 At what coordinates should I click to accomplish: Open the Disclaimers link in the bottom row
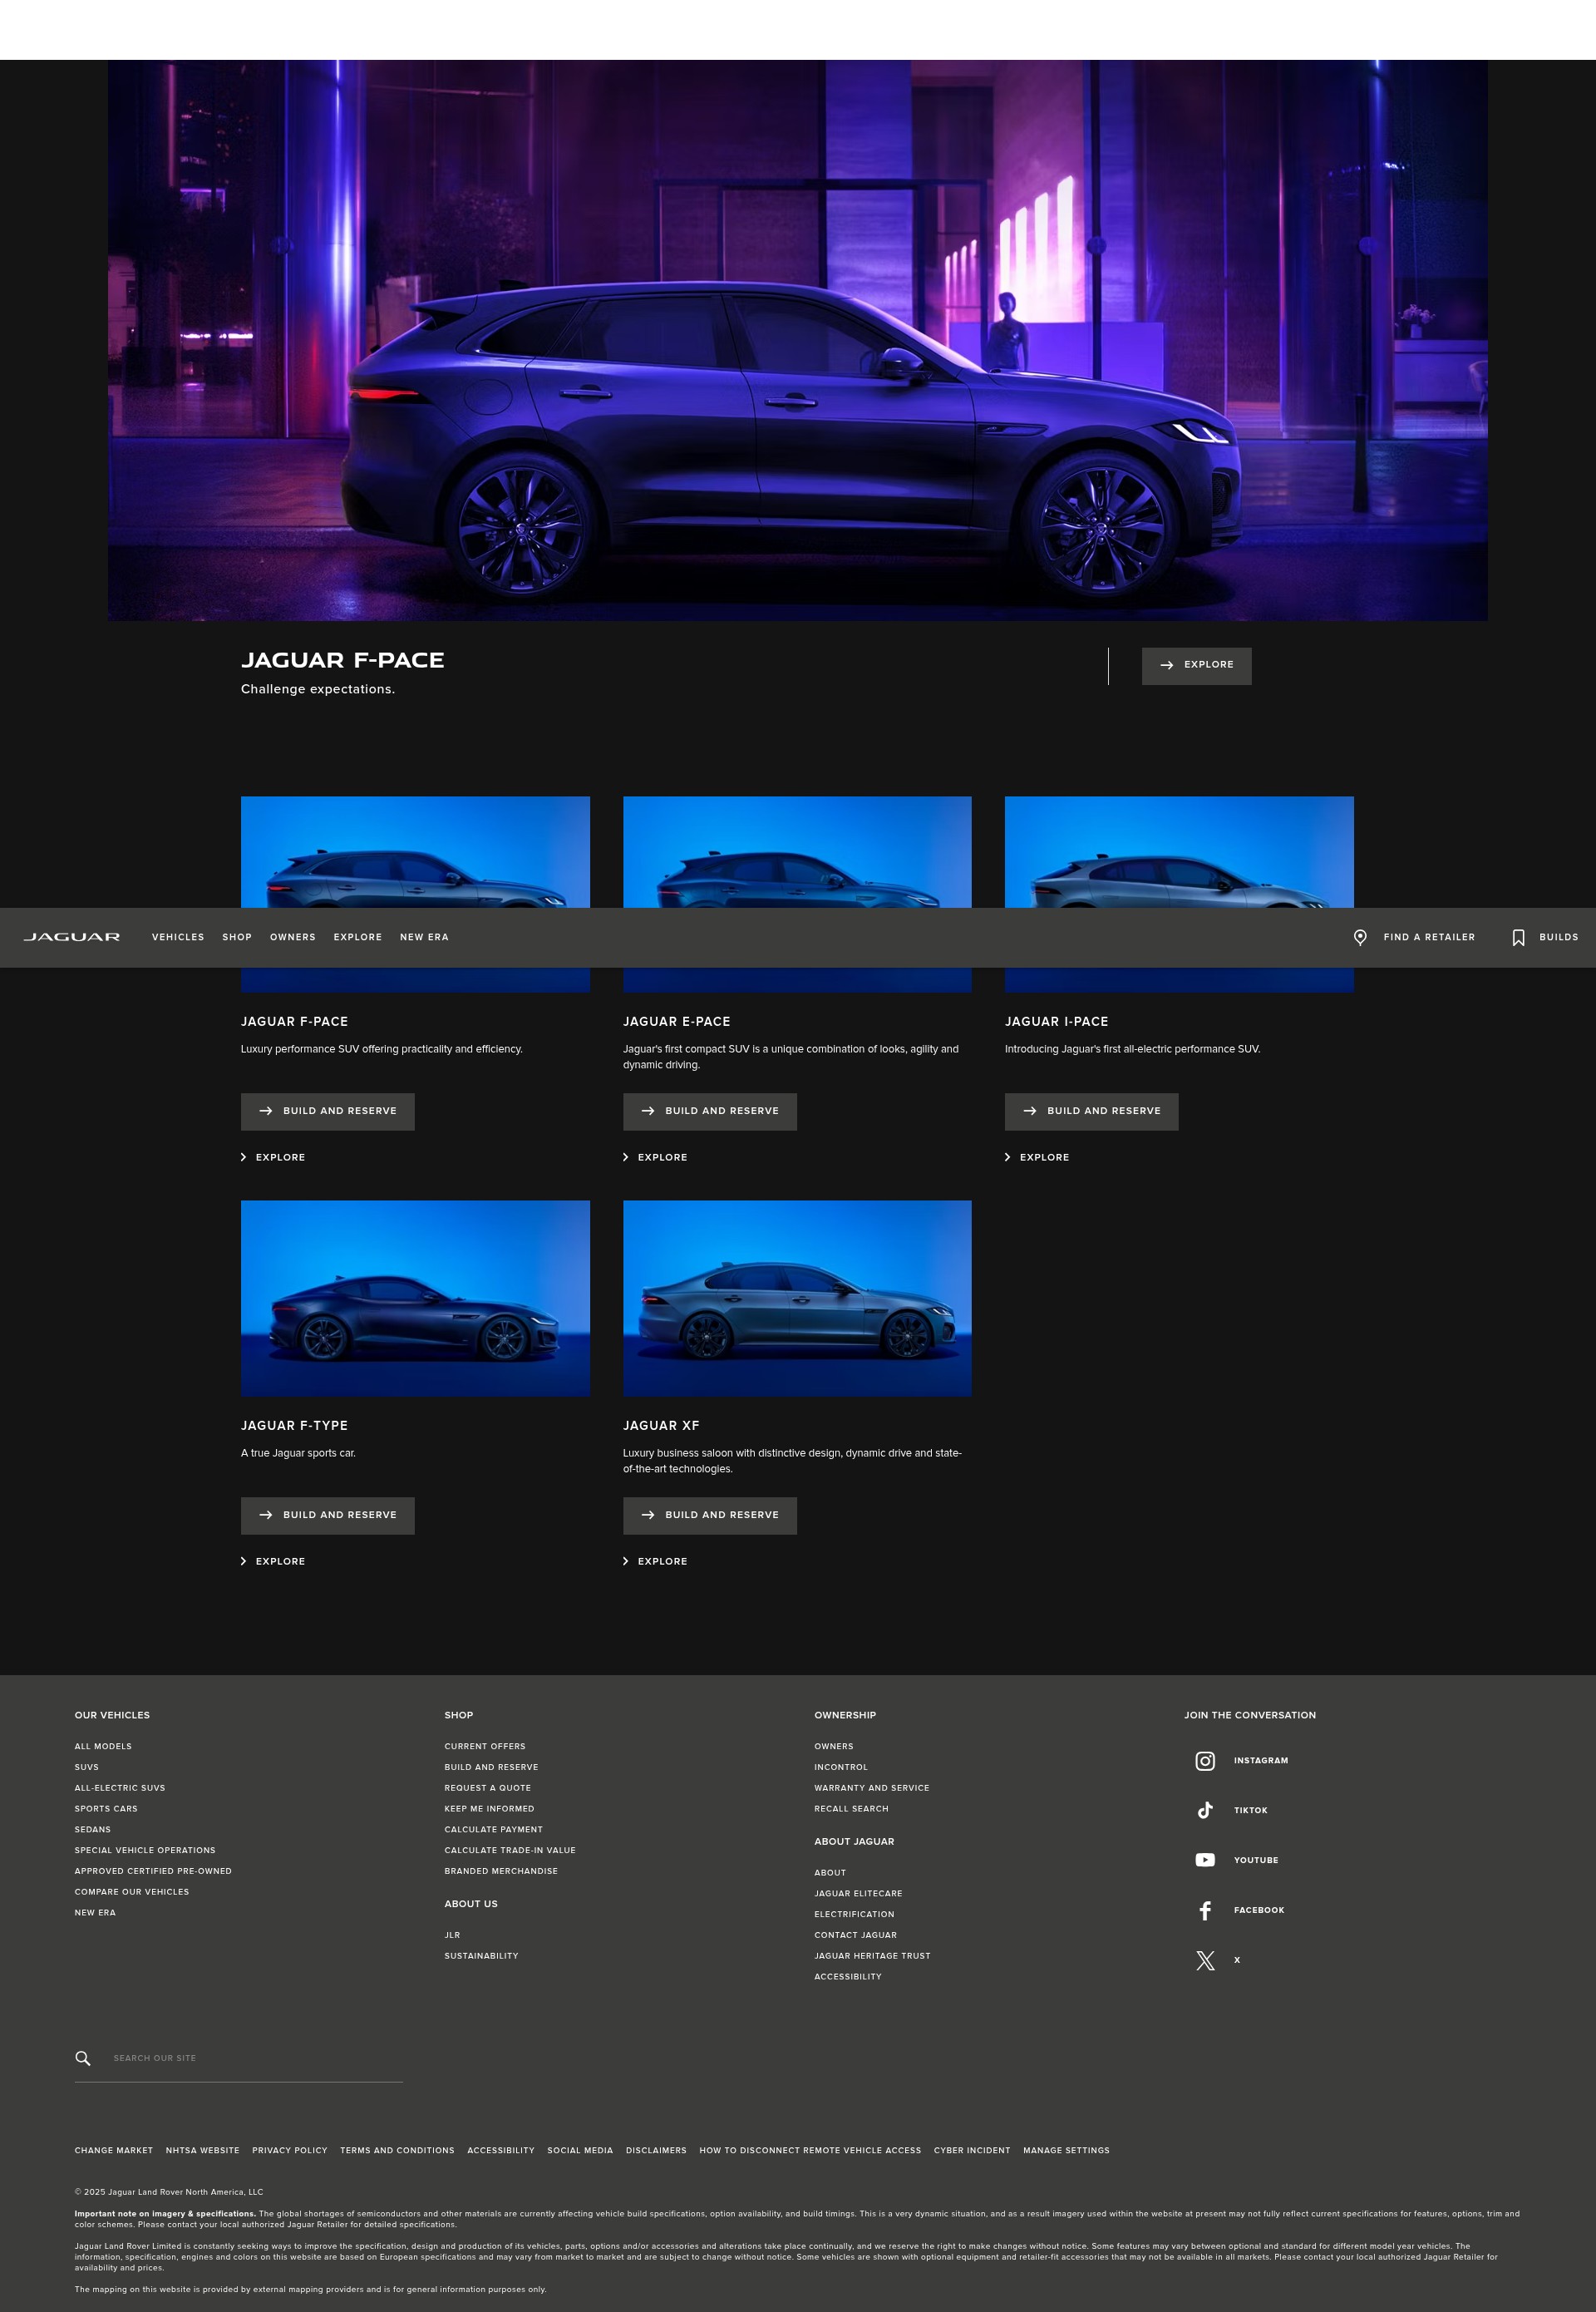656,2150
